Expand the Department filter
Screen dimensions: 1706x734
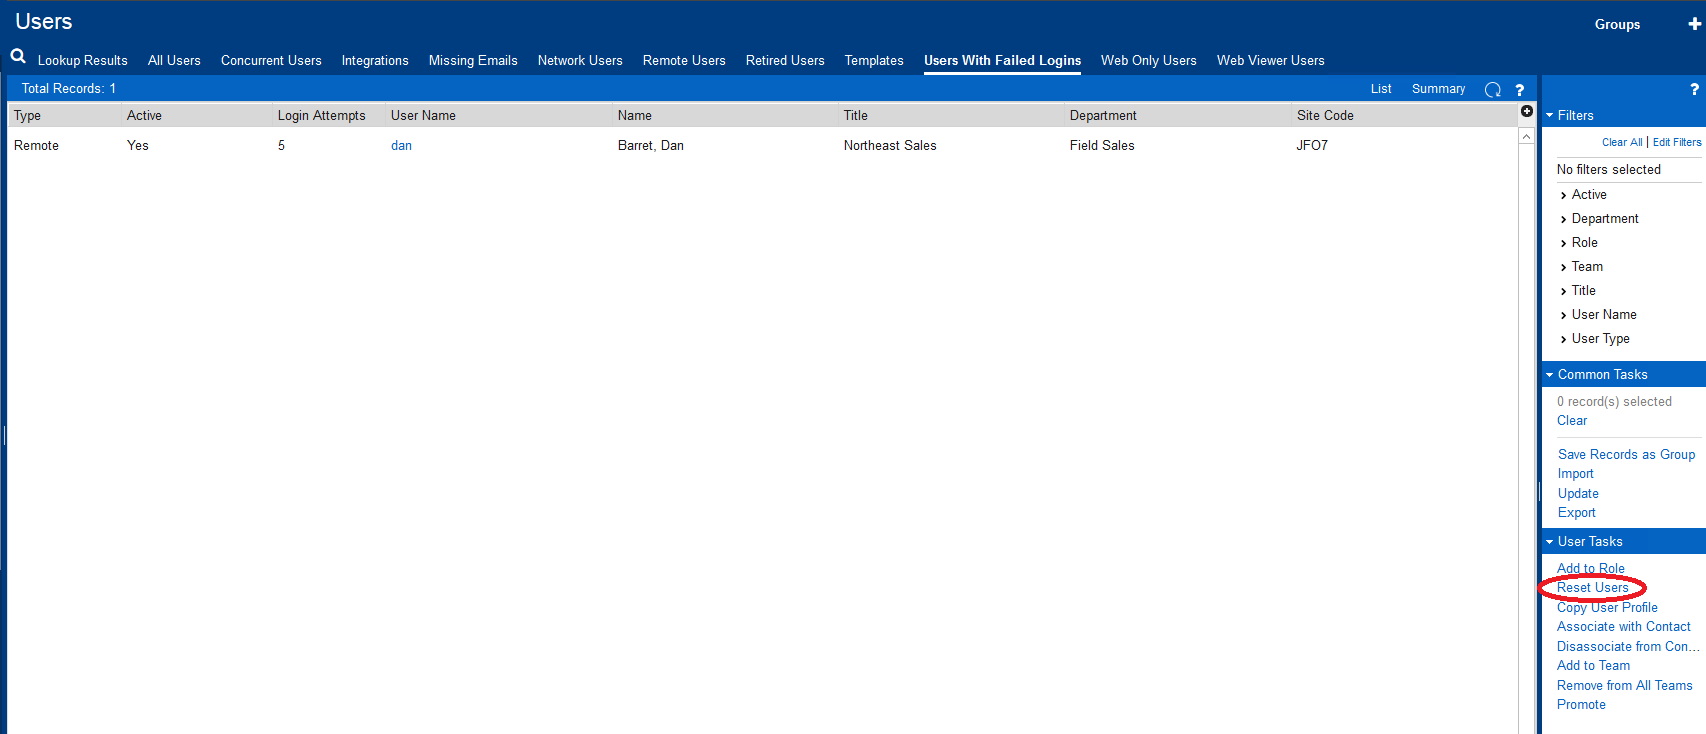tap(1564, 219)
